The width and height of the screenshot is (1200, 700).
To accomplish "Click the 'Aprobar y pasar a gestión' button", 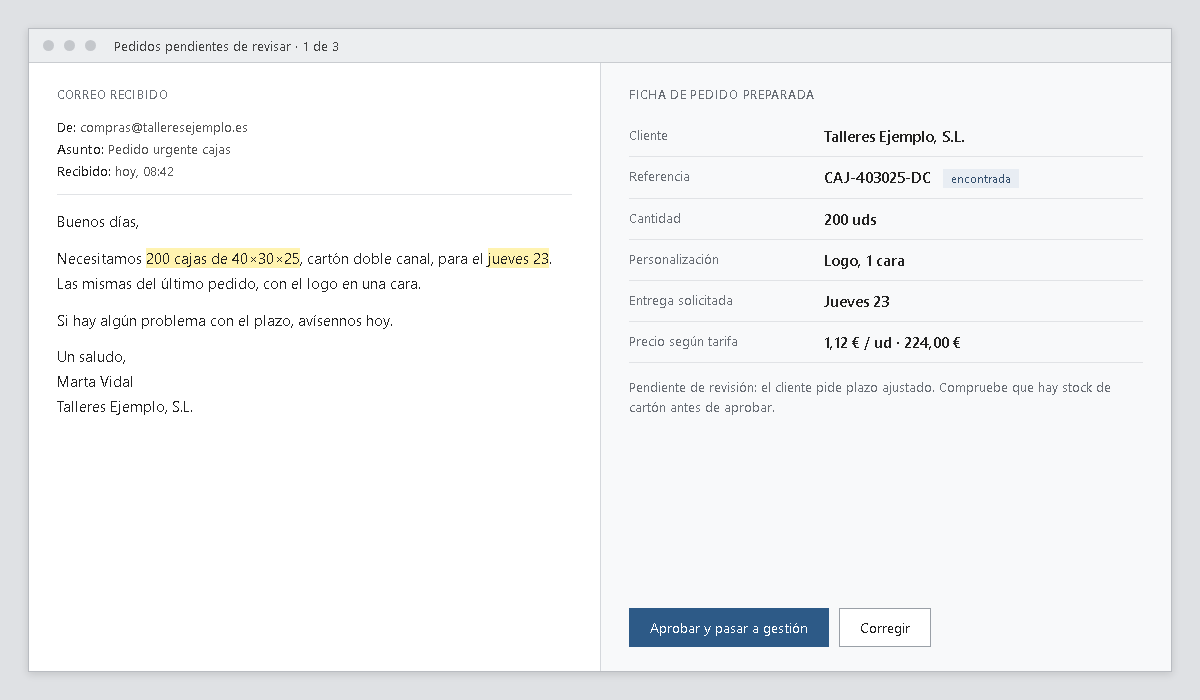I will [729, 628].
